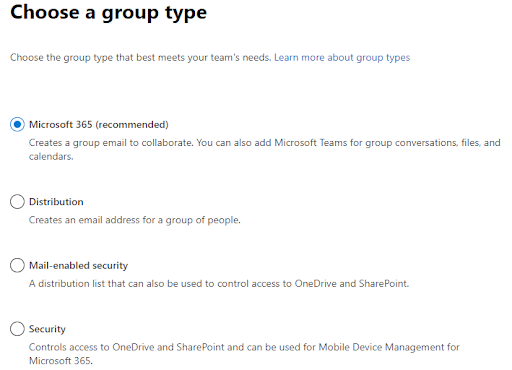Select the Security group type radio
The image size is (512, 370).
click(x=17, y=329)
